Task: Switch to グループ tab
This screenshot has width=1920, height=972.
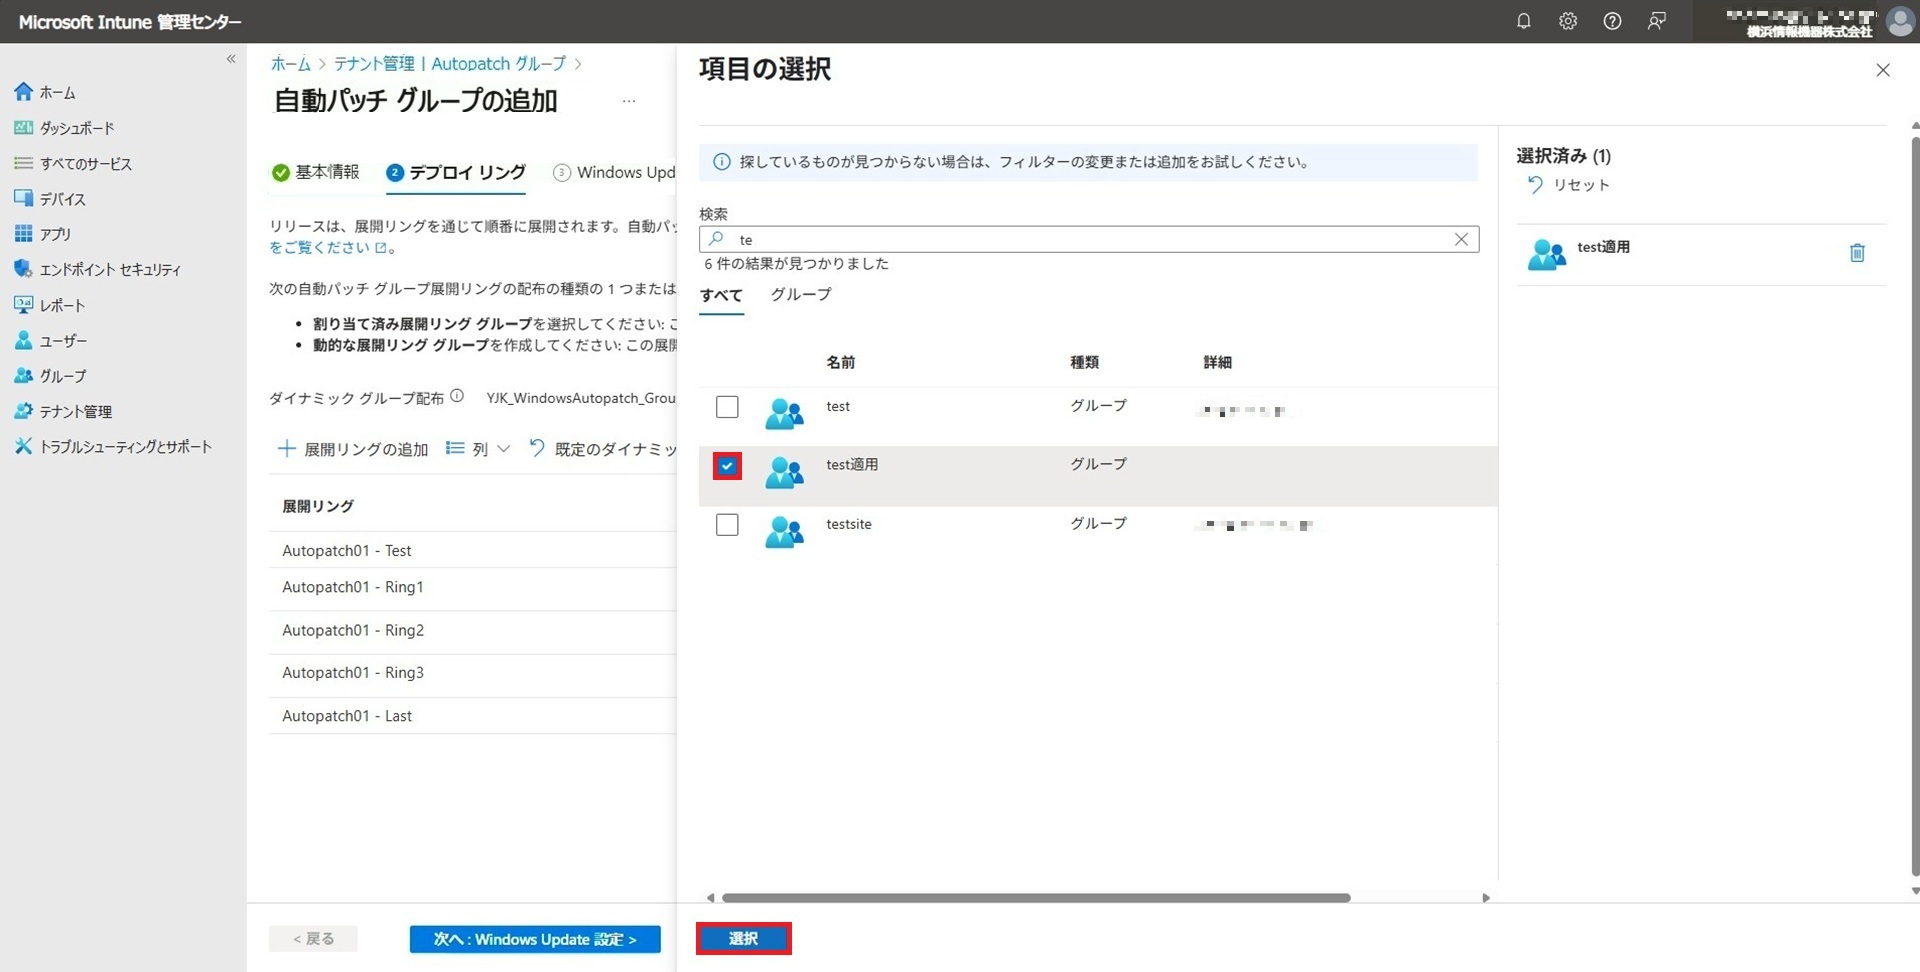Action: [x=801, y=294]
